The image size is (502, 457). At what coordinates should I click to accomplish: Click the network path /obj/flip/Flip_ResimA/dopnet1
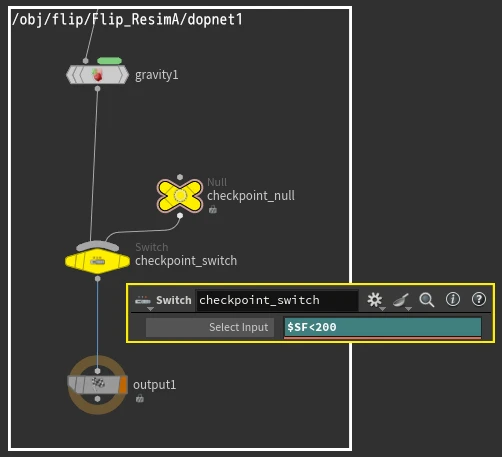pos(127,19)
